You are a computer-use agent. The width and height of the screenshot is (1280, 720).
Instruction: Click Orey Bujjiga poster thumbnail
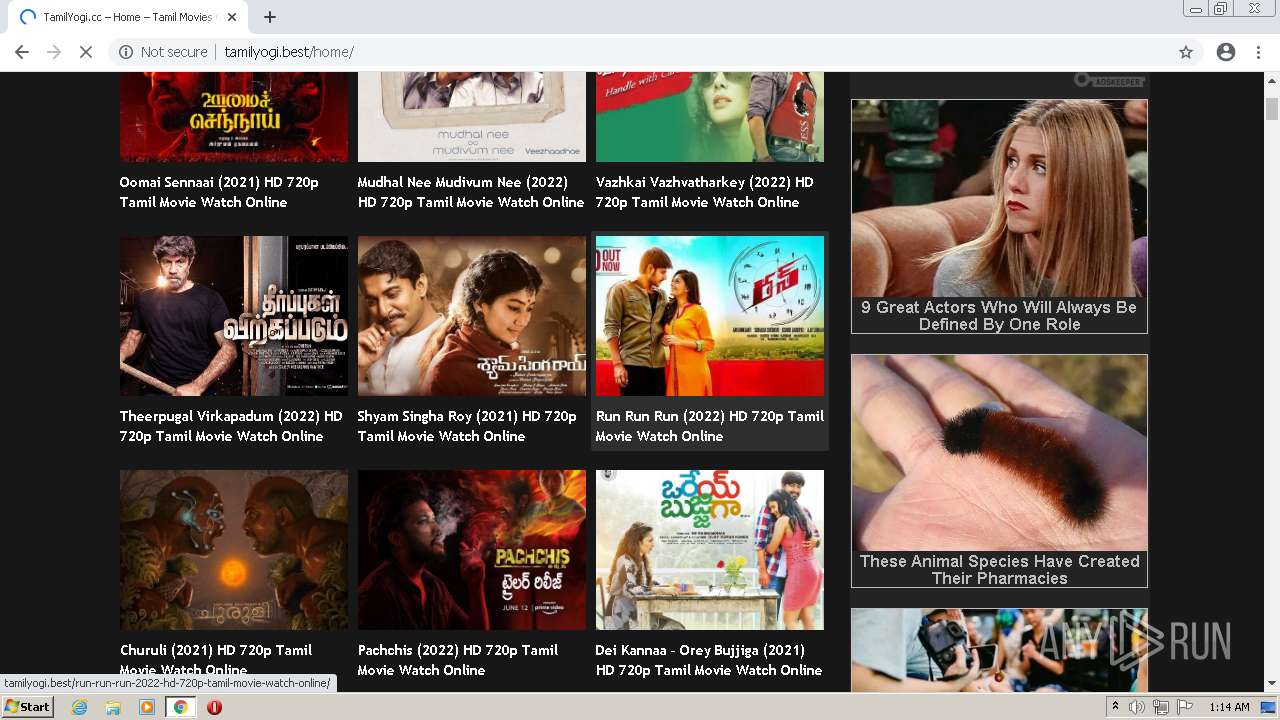point(710,550)
